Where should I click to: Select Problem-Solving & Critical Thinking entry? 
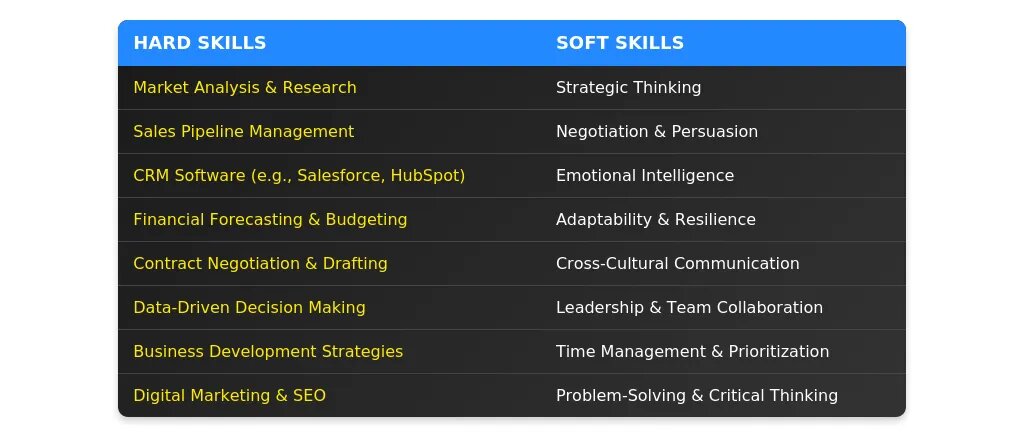[x=697, y=396]
